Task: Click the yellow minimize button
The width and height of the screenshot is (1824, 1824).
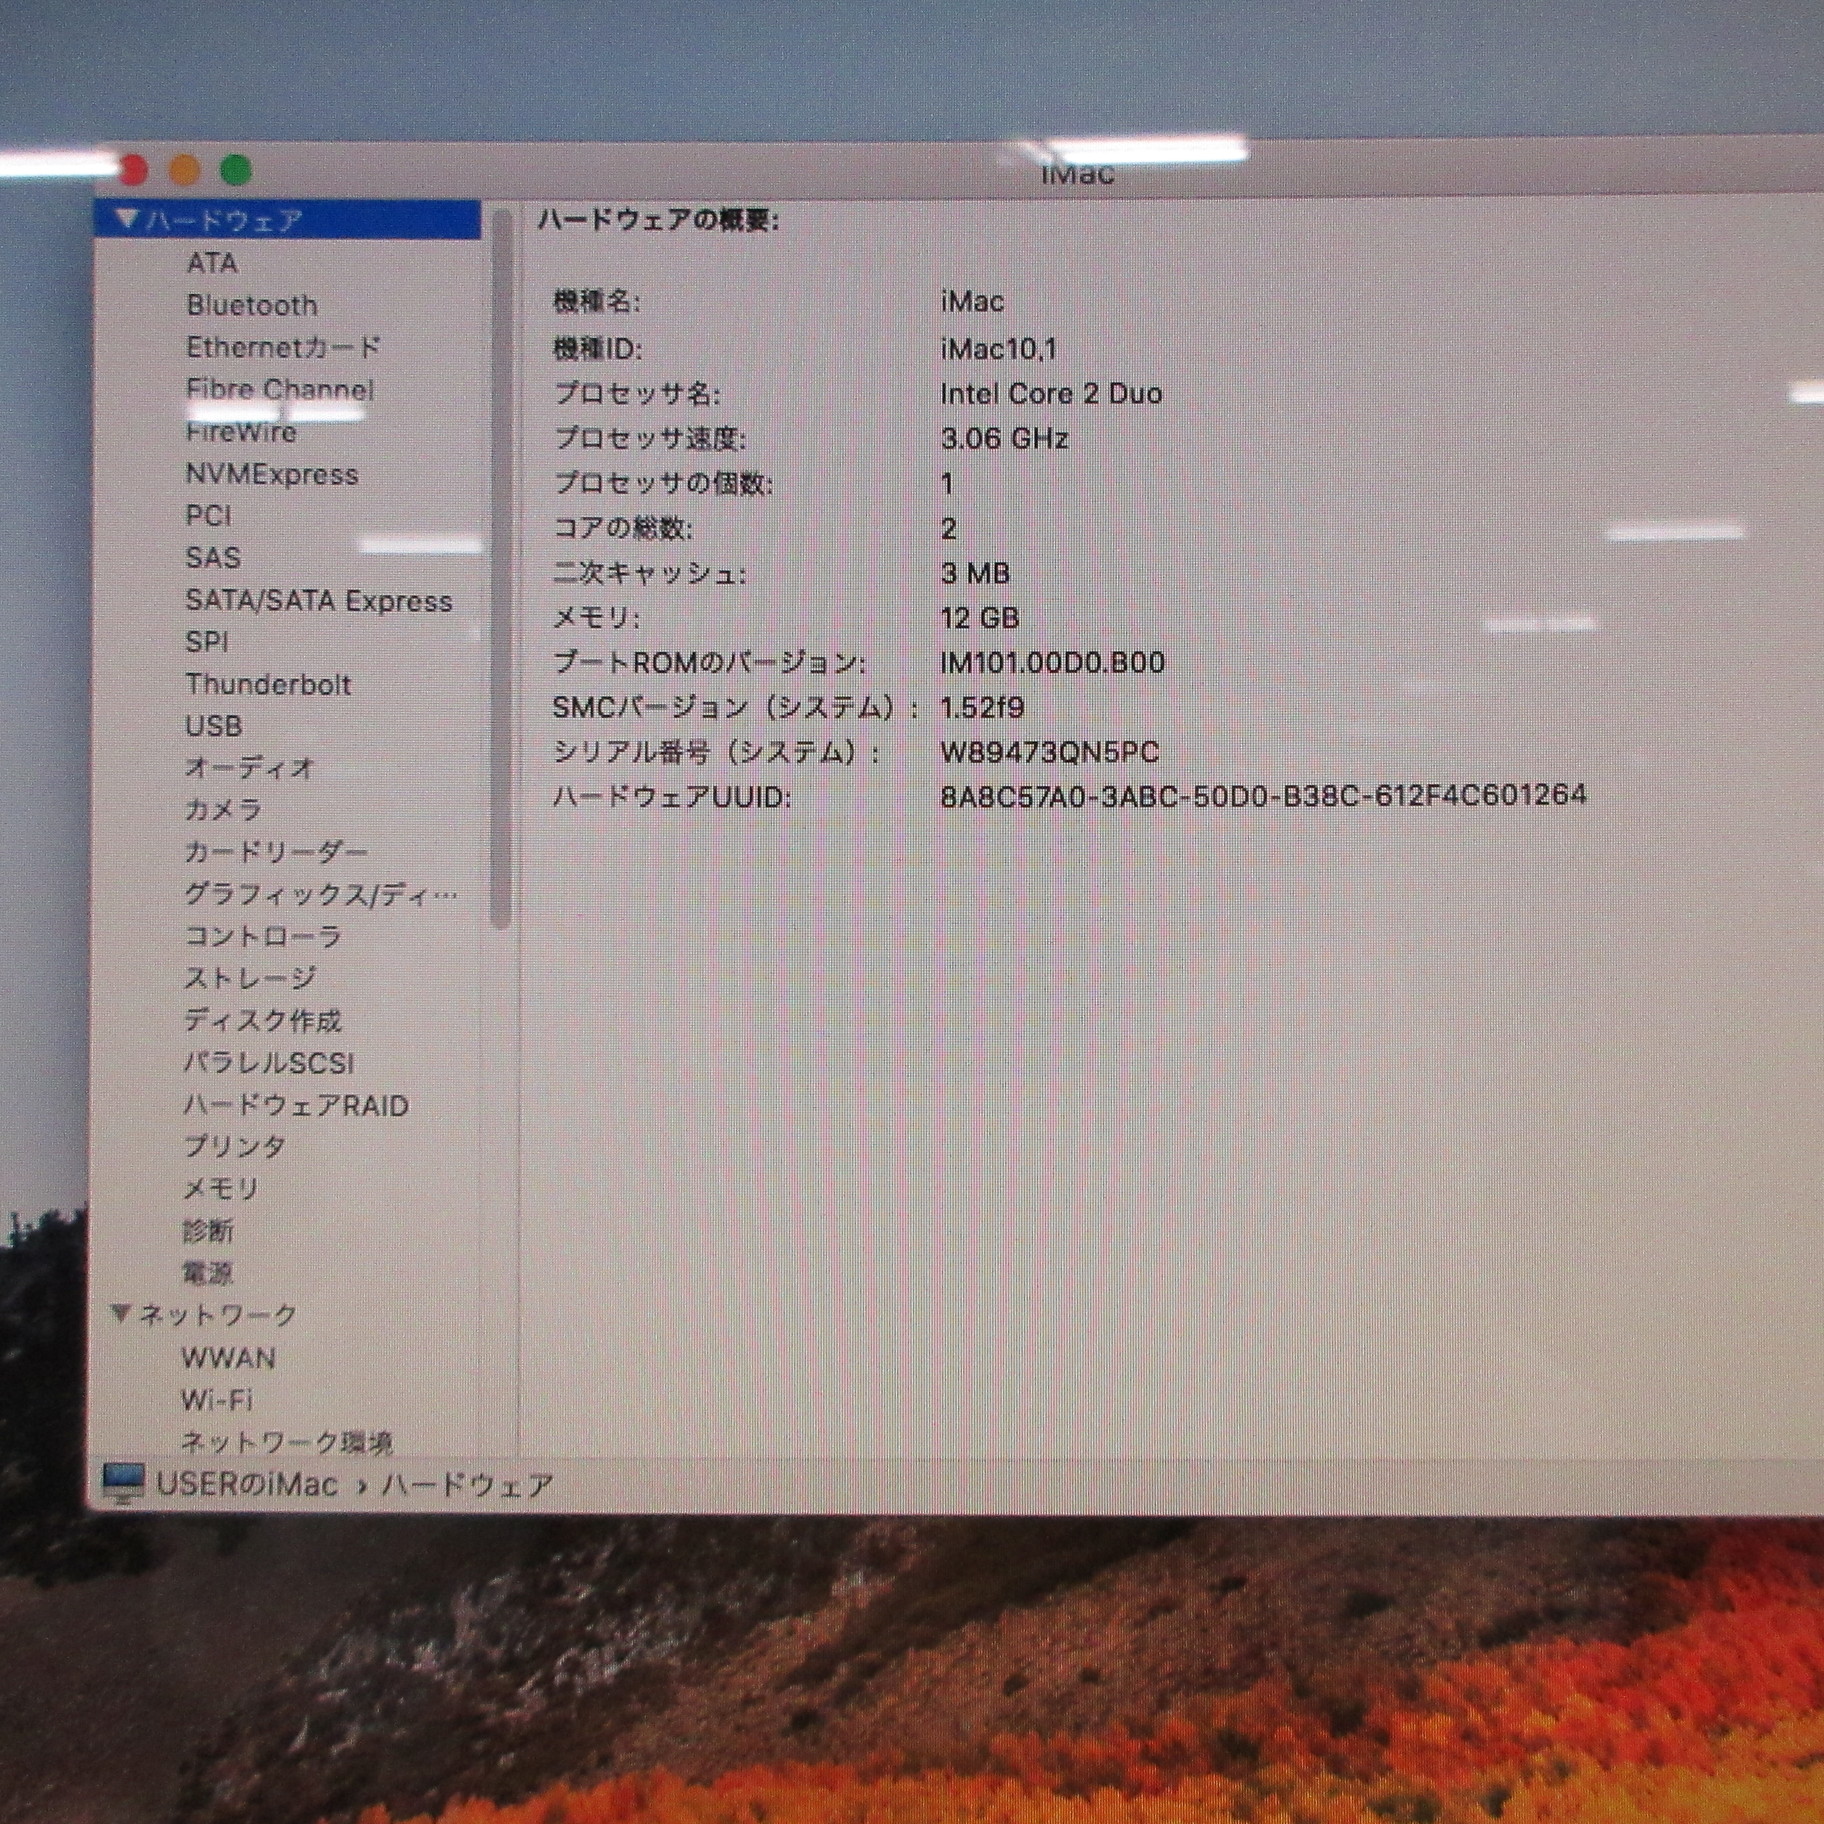Action: pyautogui.click(x=185, y=171)
